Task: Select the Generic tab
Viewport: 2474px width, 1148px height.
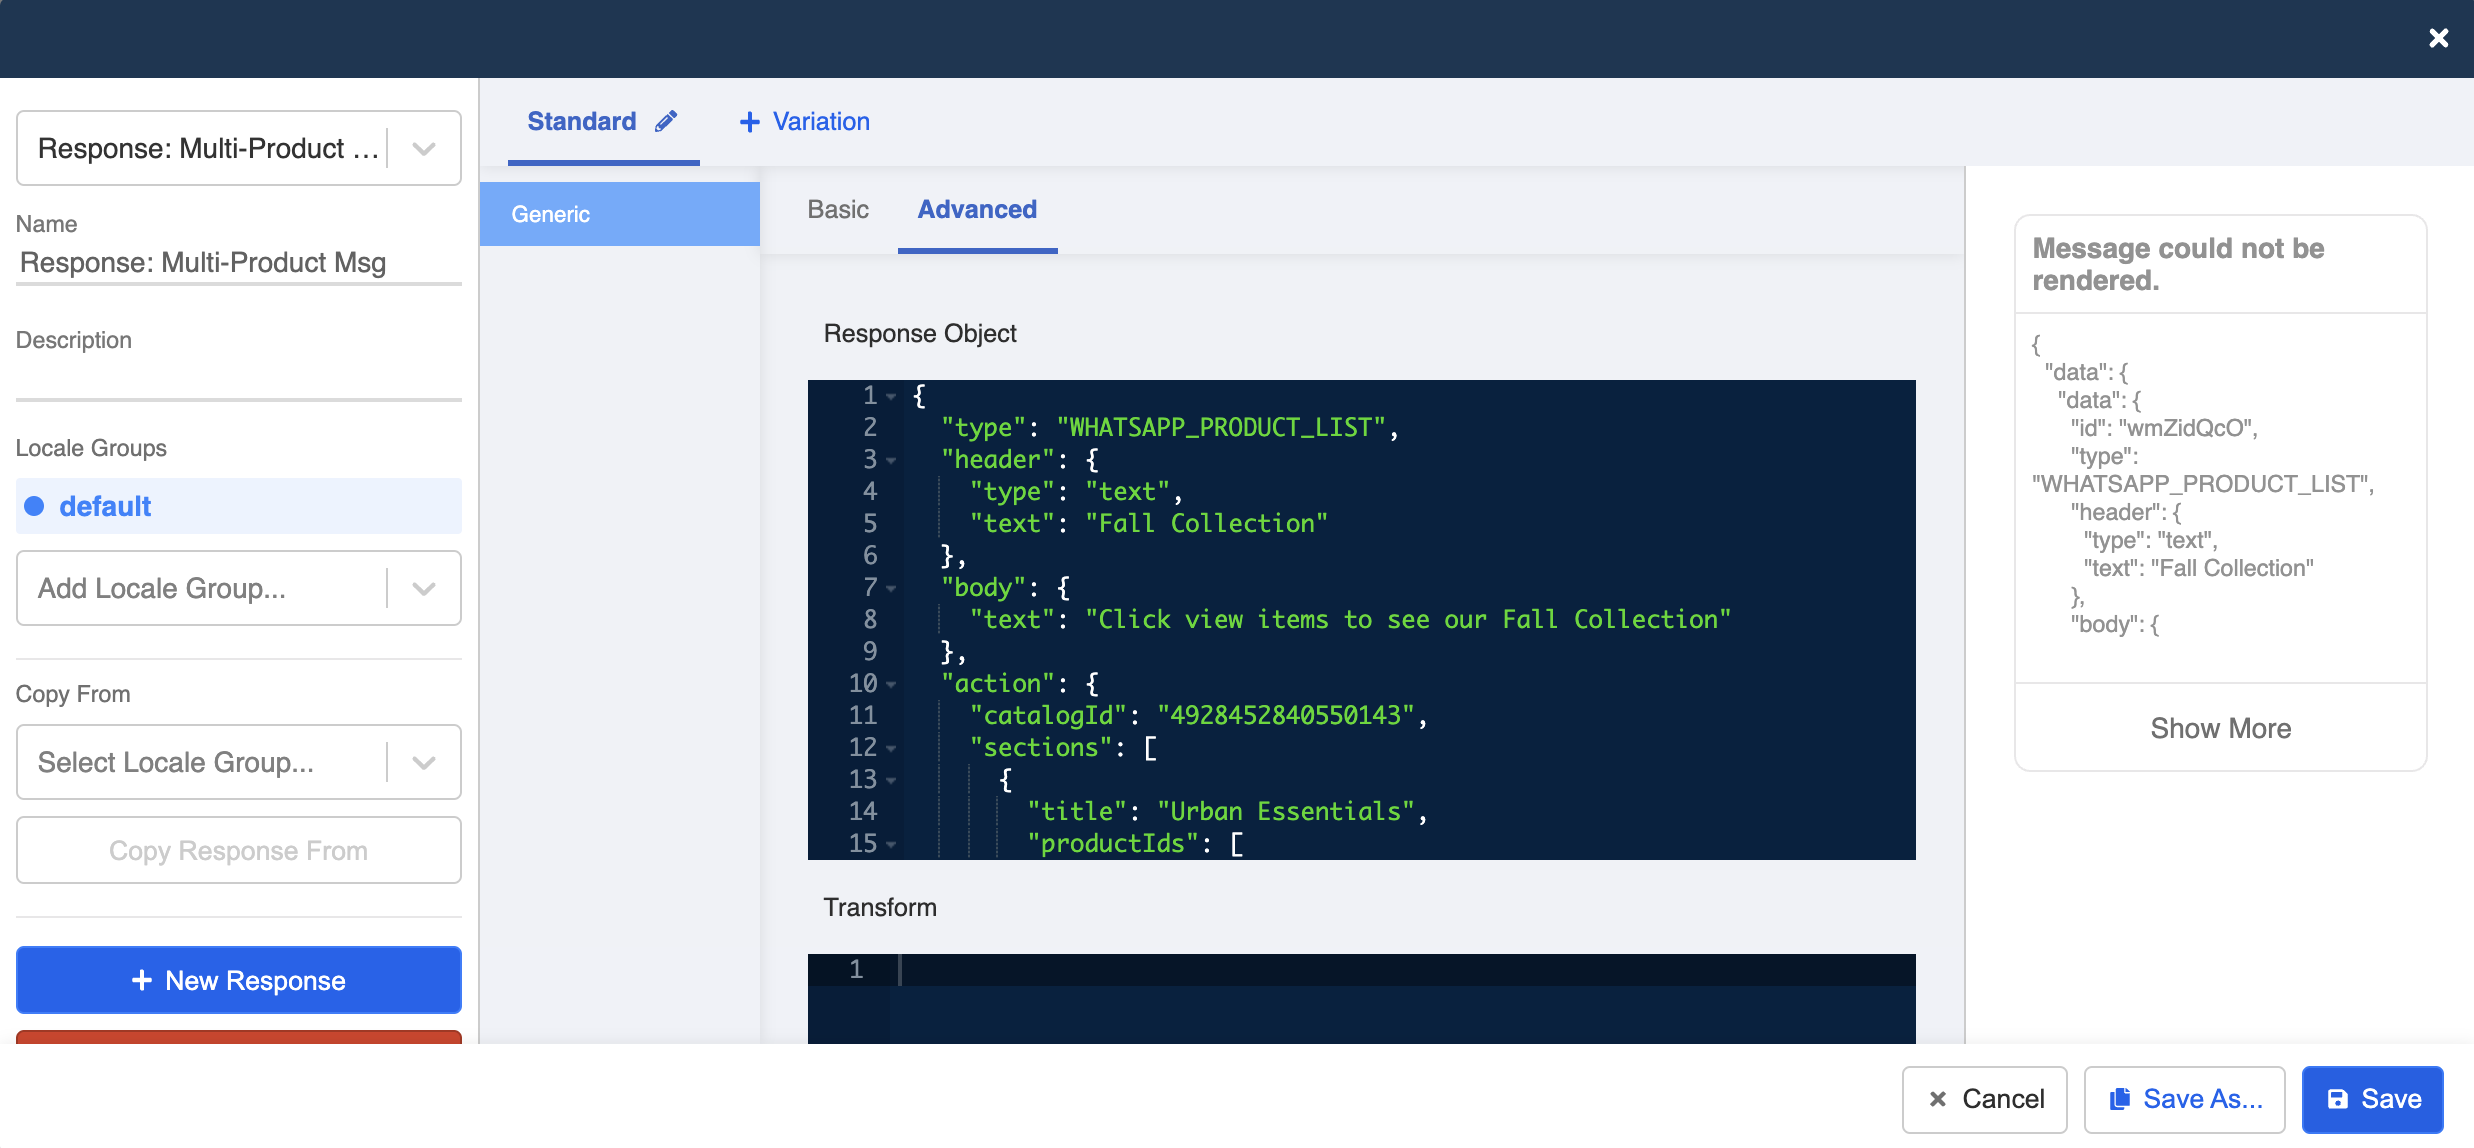Action: coord(550,213)
